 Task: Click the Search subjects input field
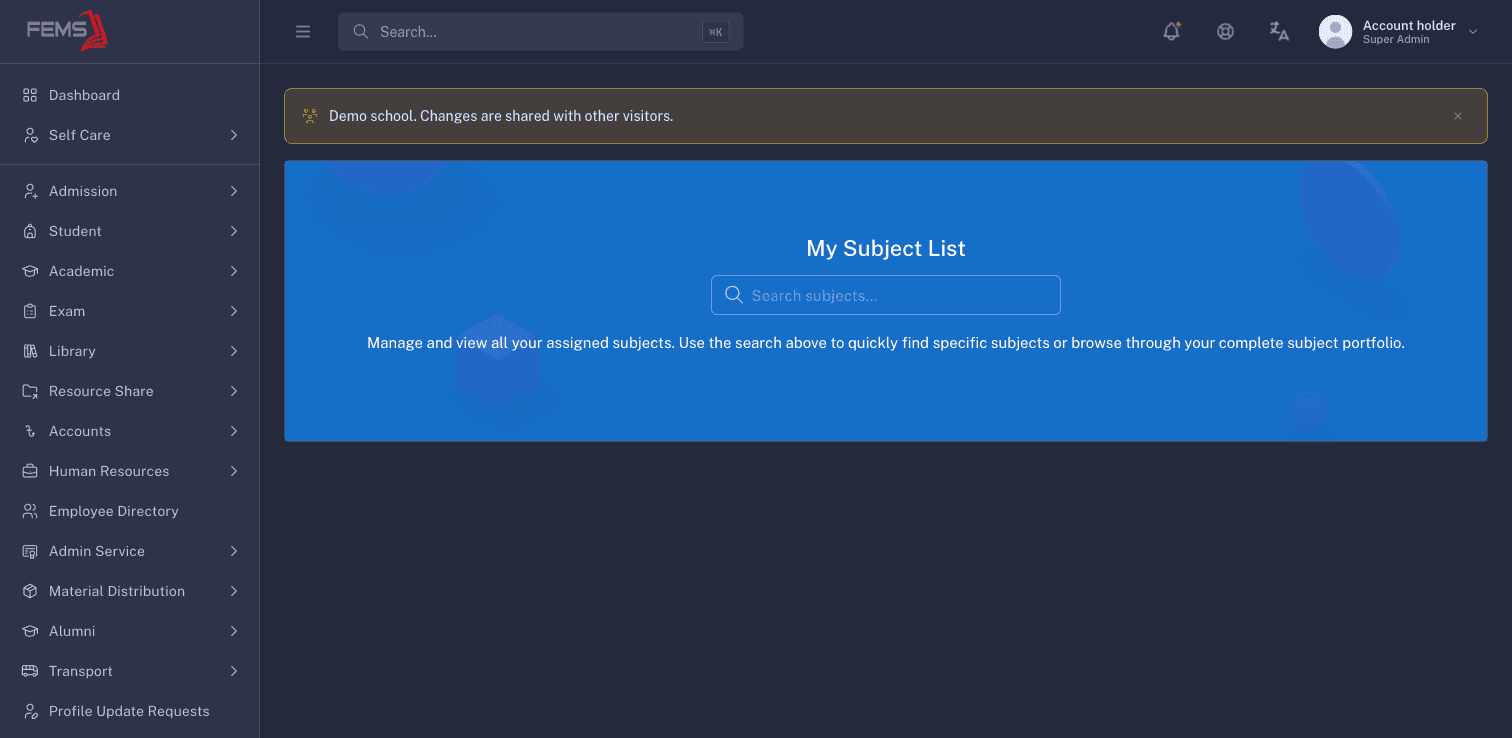point(886,295)
